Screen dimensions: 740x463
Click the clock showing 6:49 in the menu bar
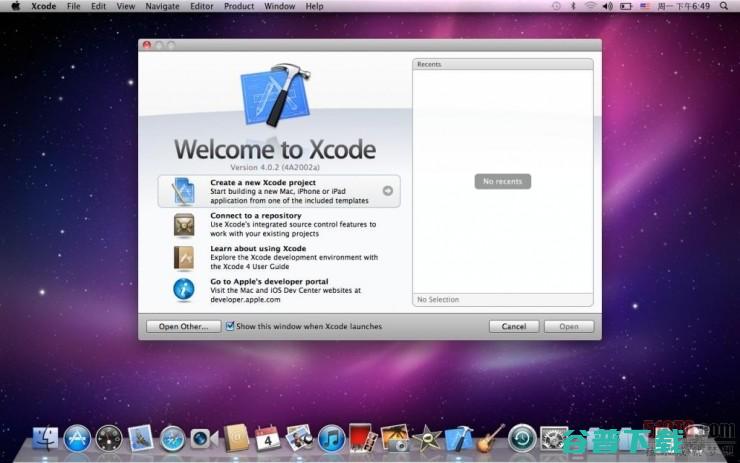683,6
